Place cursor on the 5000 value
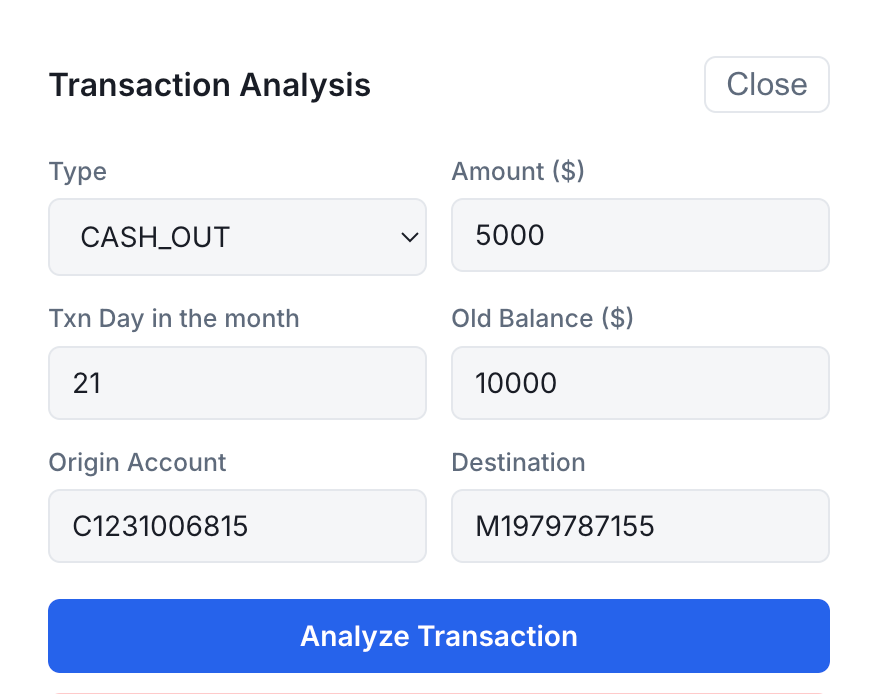 tap(510, 235)
